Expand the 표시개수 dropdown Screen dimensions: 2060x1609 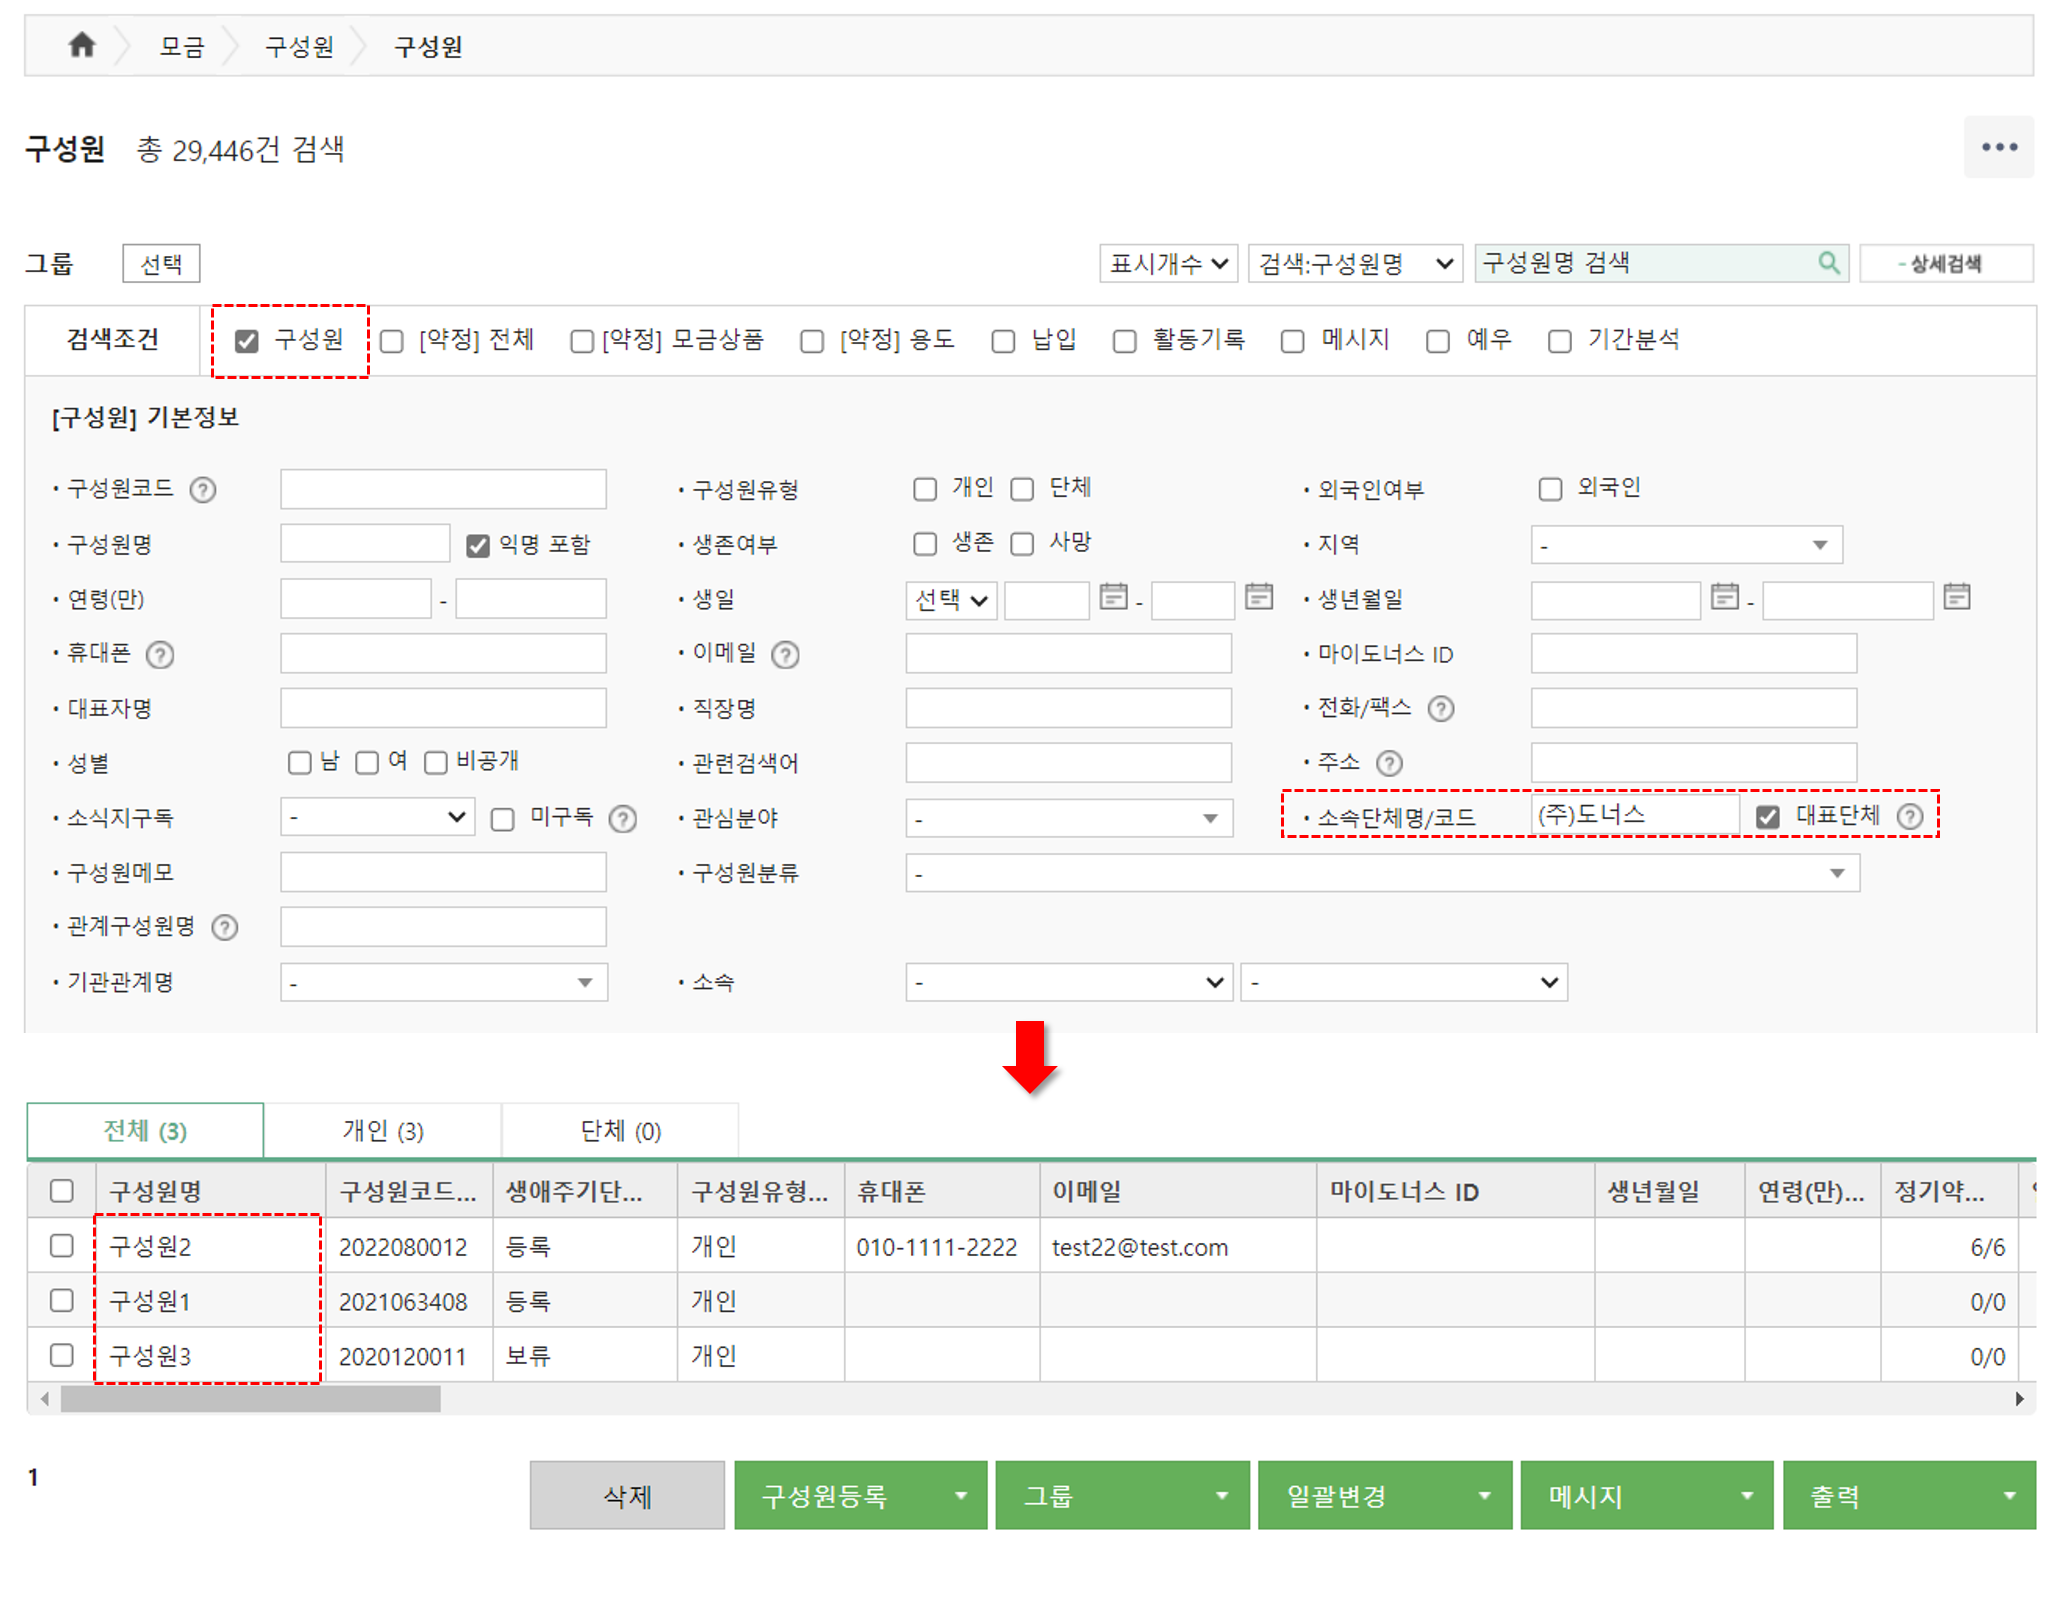tap(1168, 264)
